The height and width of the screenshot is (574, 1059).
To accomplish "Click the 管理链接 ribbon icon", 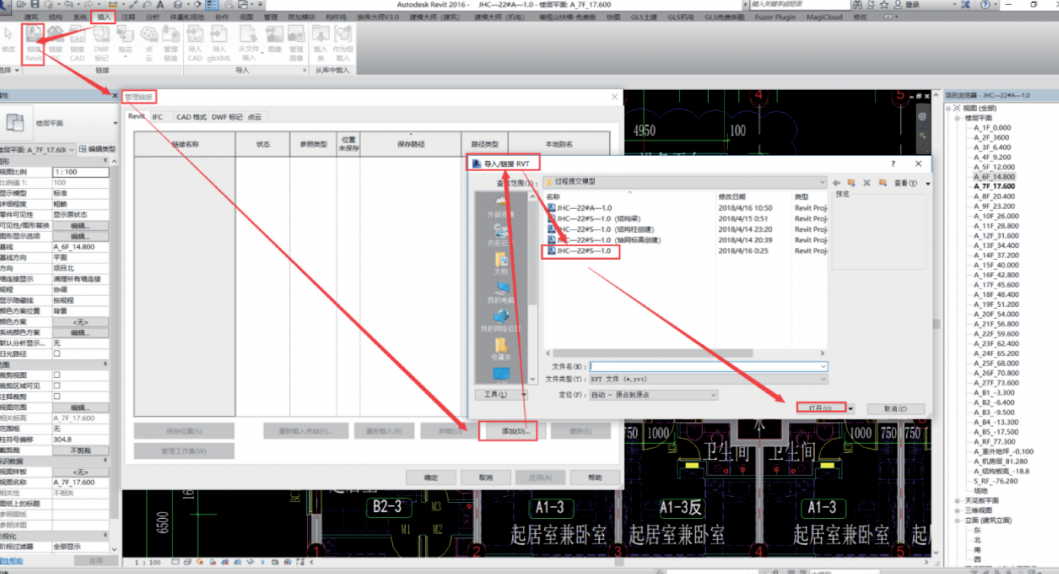I will pyautogui.click(x=171, y=44).
